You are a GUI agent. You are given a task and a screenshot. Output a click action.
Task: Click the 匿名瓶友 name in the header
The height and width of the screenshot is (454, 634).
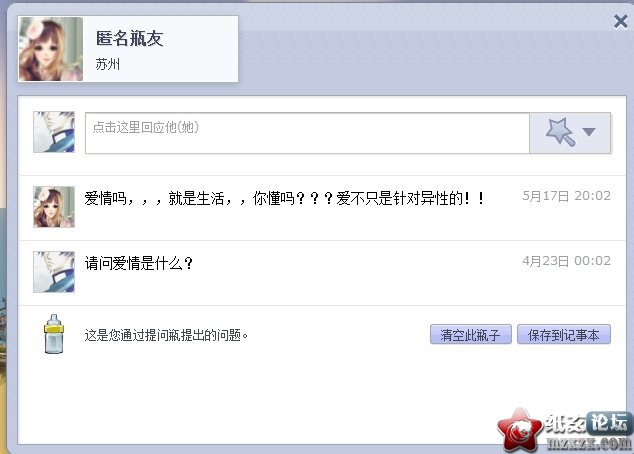tap(129, 38)
